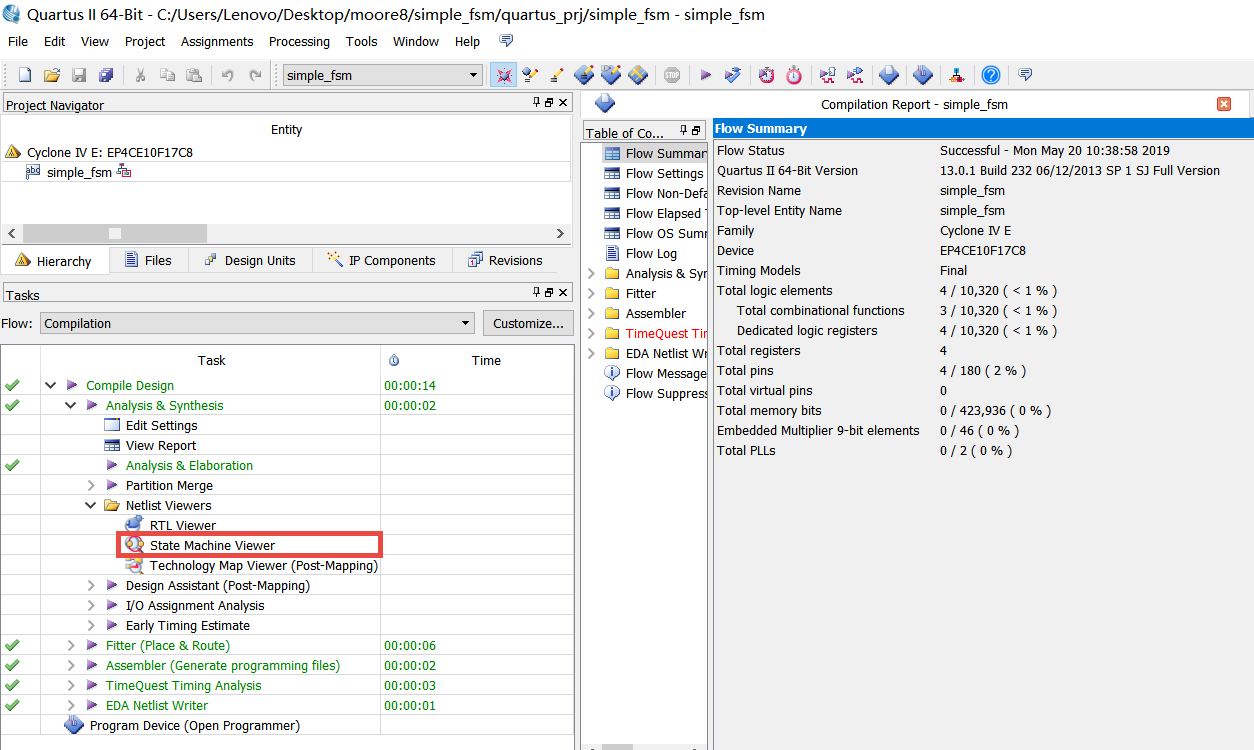Open the Flow dropdown showing Compilation
The image size is (1254, 750).
click(x=257, y=323)
